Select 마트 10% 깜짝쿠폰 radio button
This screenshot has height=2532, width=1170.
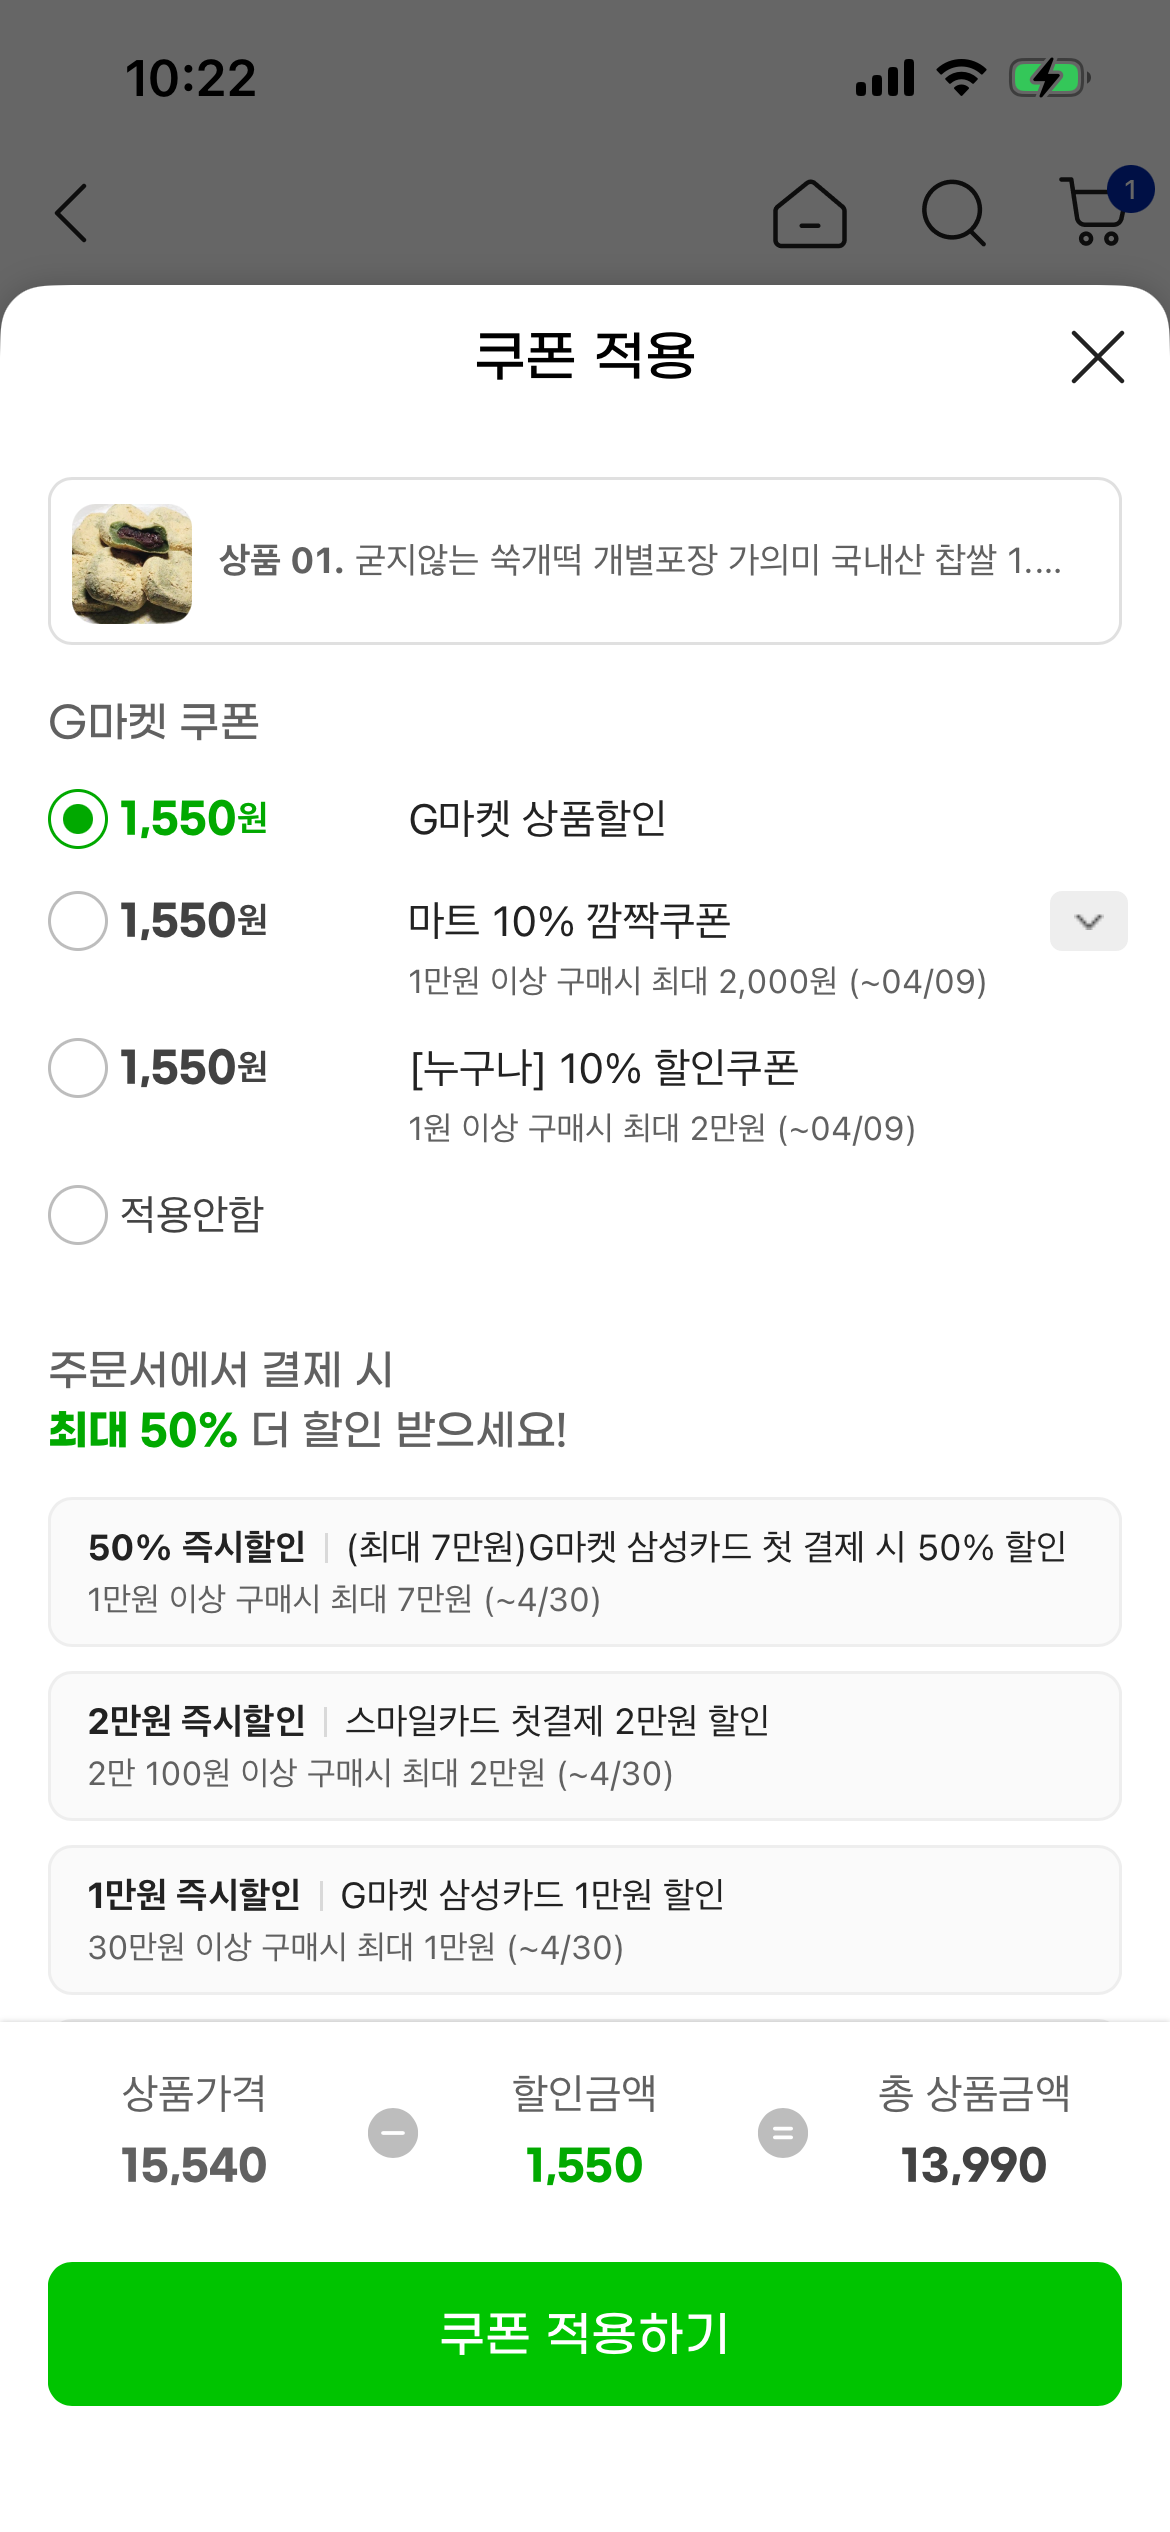78,921
